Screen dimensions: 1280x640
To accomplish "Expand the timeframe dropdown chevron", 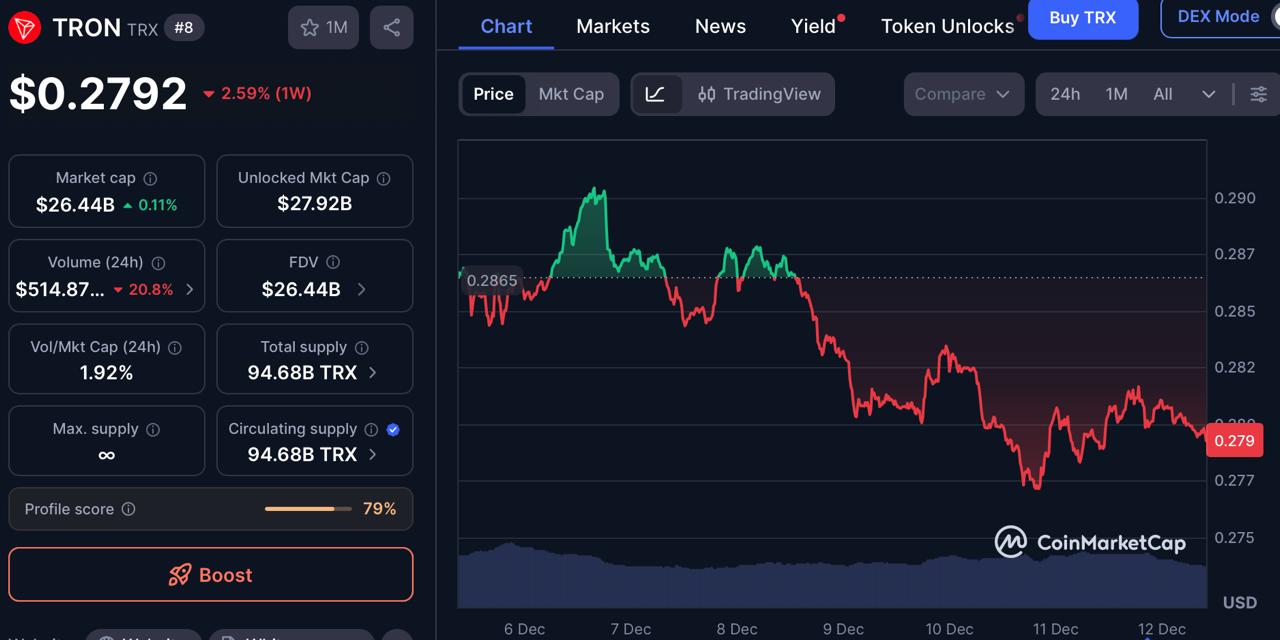I will [x=1209, y=94].
